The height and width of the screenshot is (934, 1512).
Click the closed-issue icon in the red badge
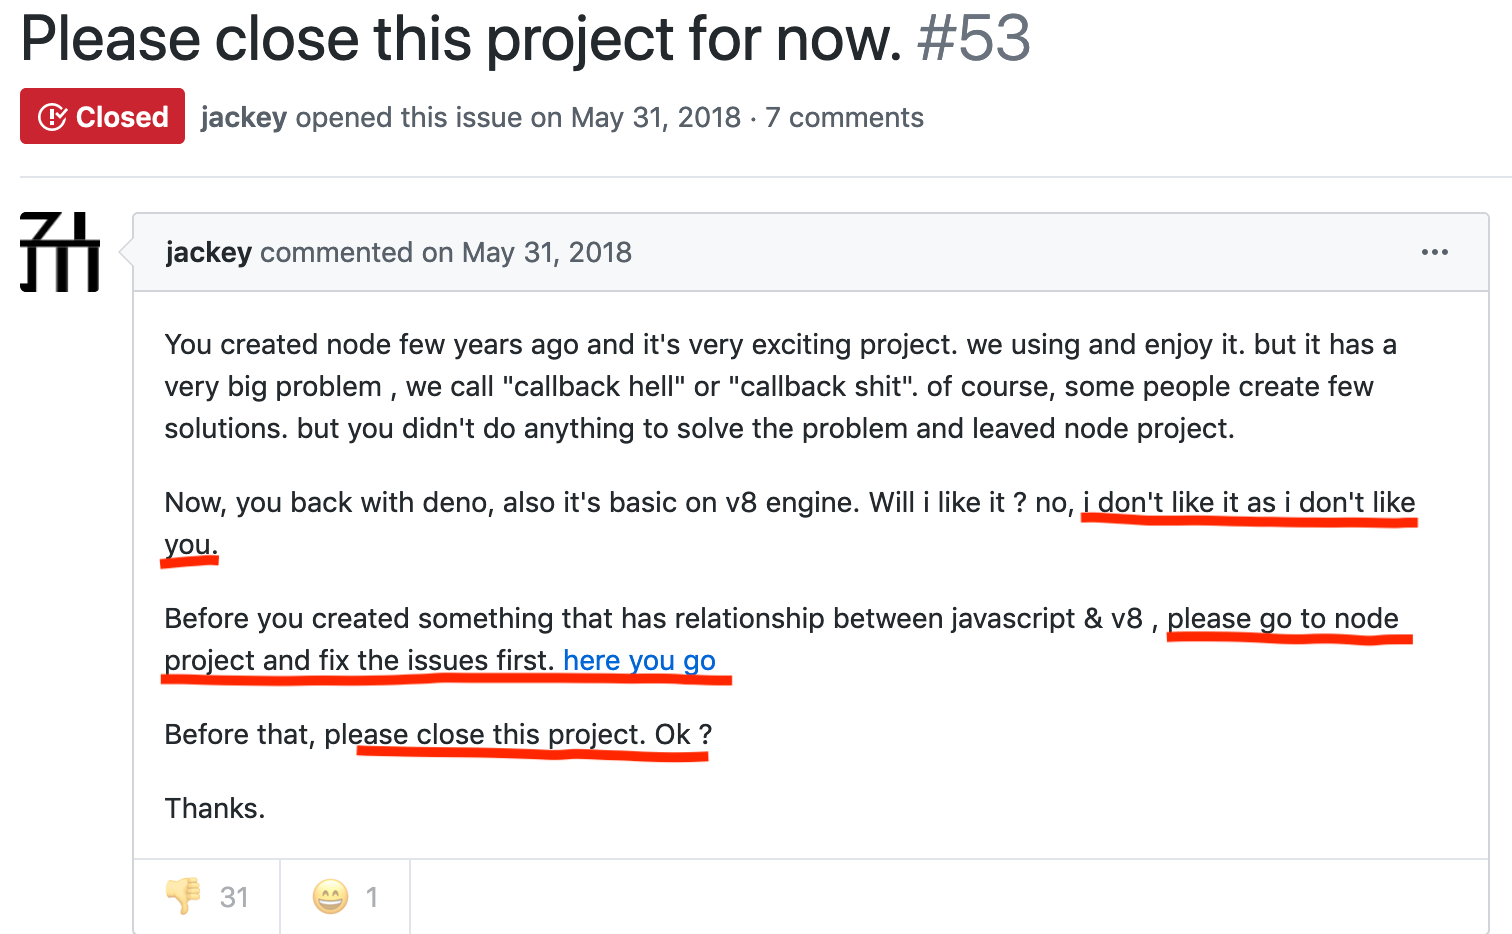coord(52,117)
